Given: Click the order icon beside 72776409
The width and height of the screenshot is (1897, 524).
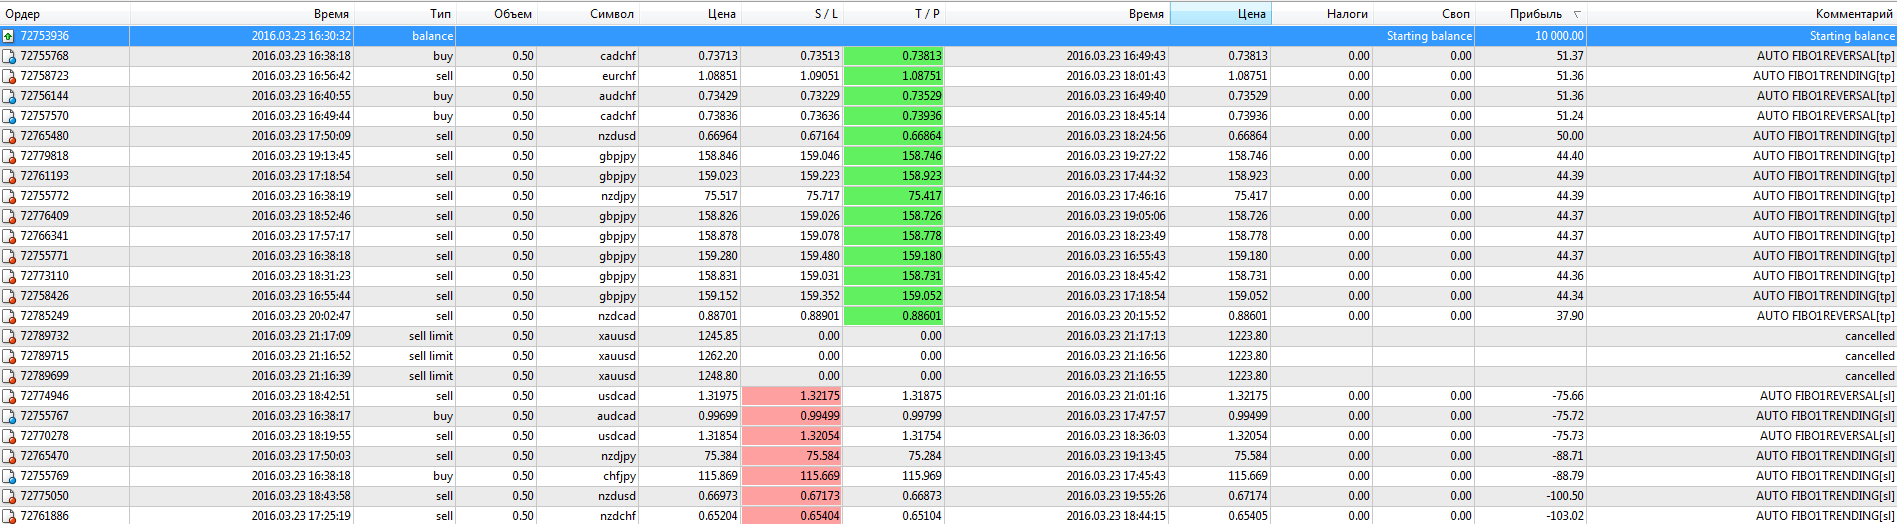Looking at the screenshot, I should pyautogui.click(x=9, y=216).
